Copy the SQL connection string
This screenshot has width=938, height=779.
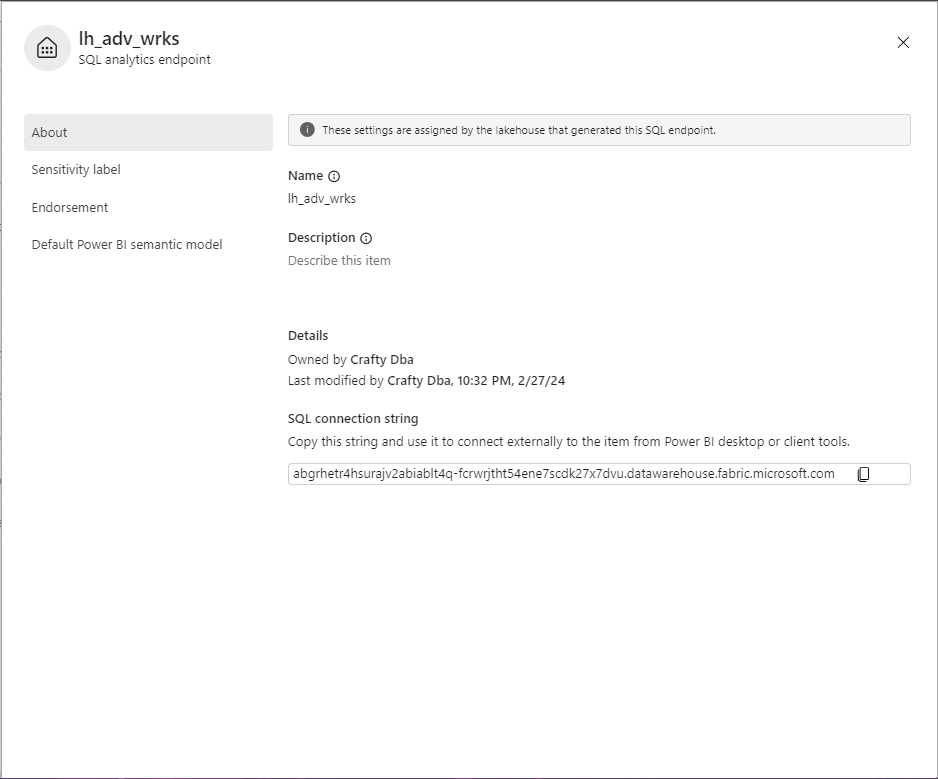click(863, 474)
